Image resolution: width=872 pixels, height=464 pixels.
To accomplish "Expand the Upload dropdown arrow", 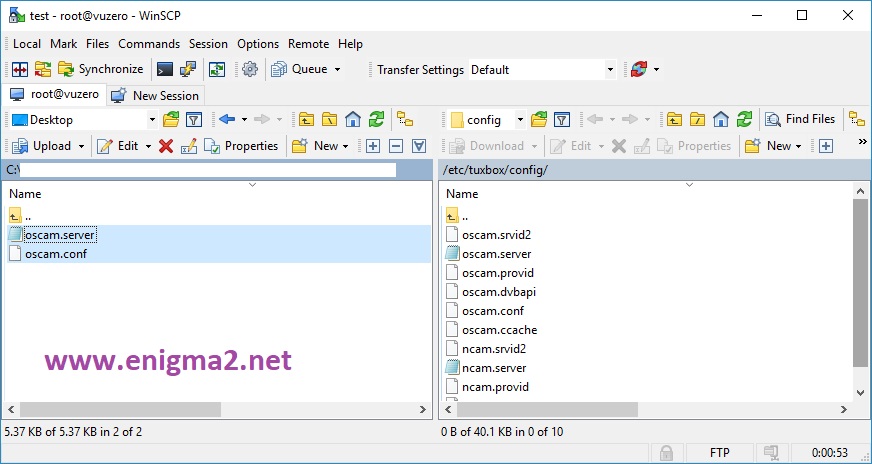I will point(81,146).
